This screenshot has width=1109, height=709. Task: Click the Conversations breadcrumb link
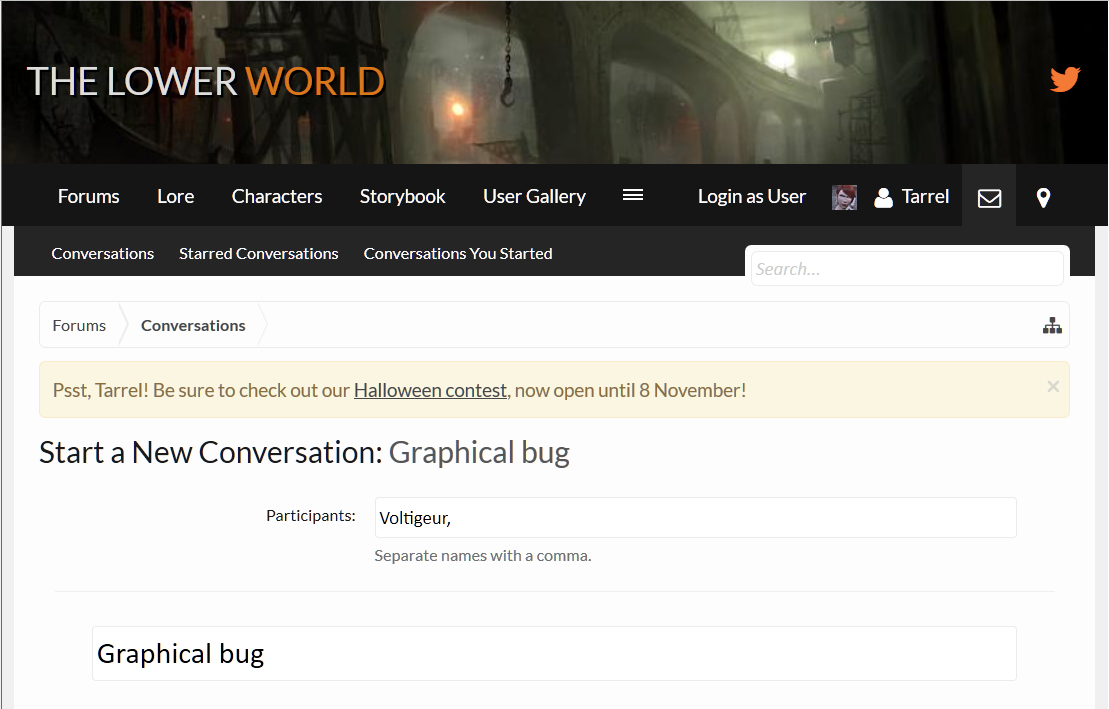(193, 325)
